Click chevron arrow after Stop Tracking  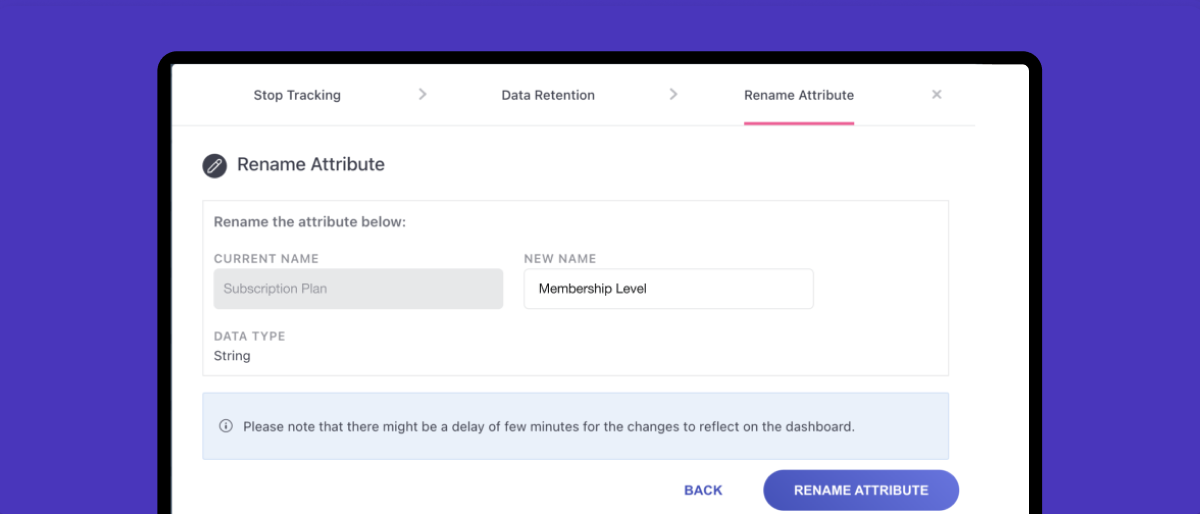tap(422, 94)
